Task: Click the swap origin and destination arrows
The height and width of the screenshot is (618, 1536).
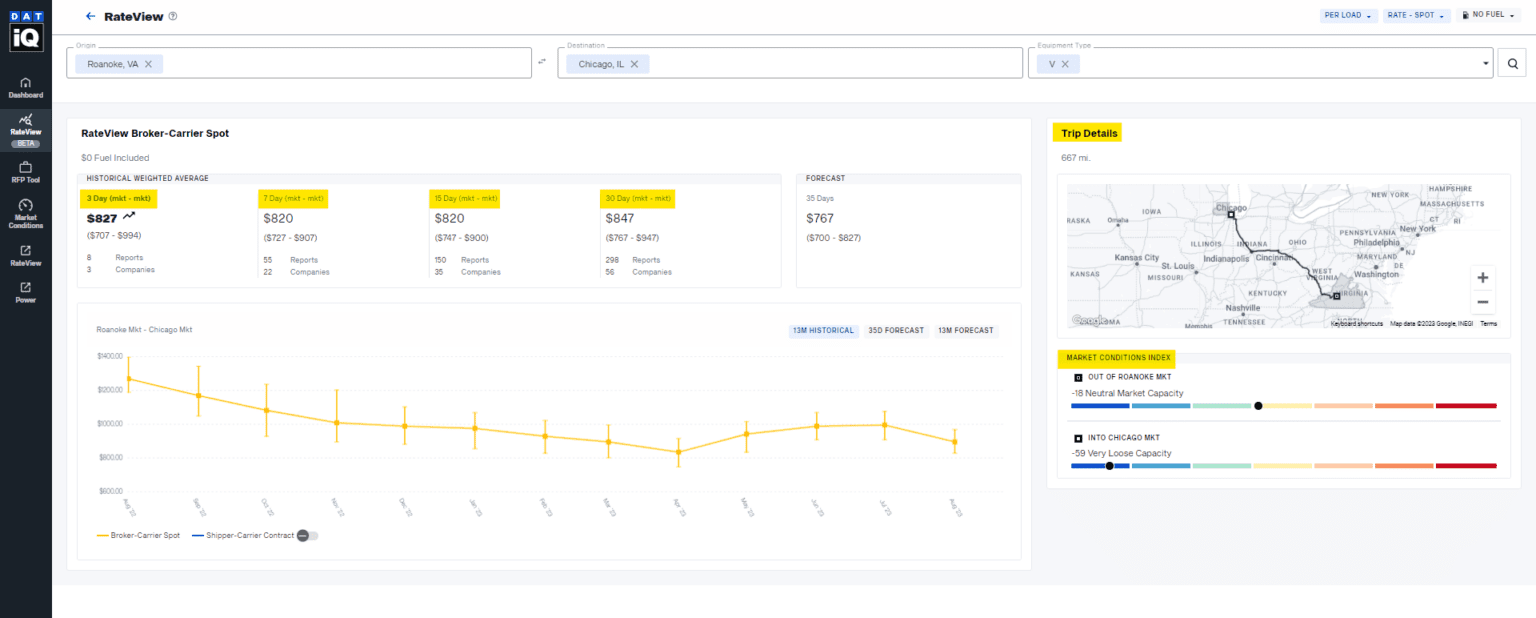Action: 541,61
